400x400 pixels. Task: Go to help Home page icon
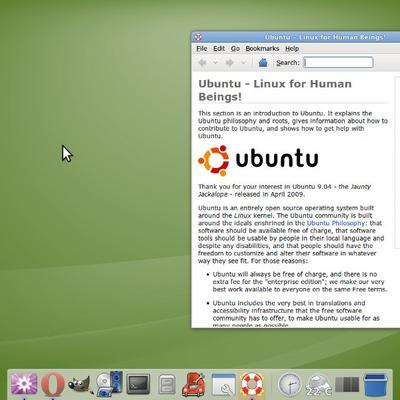[x=263, y=62]
